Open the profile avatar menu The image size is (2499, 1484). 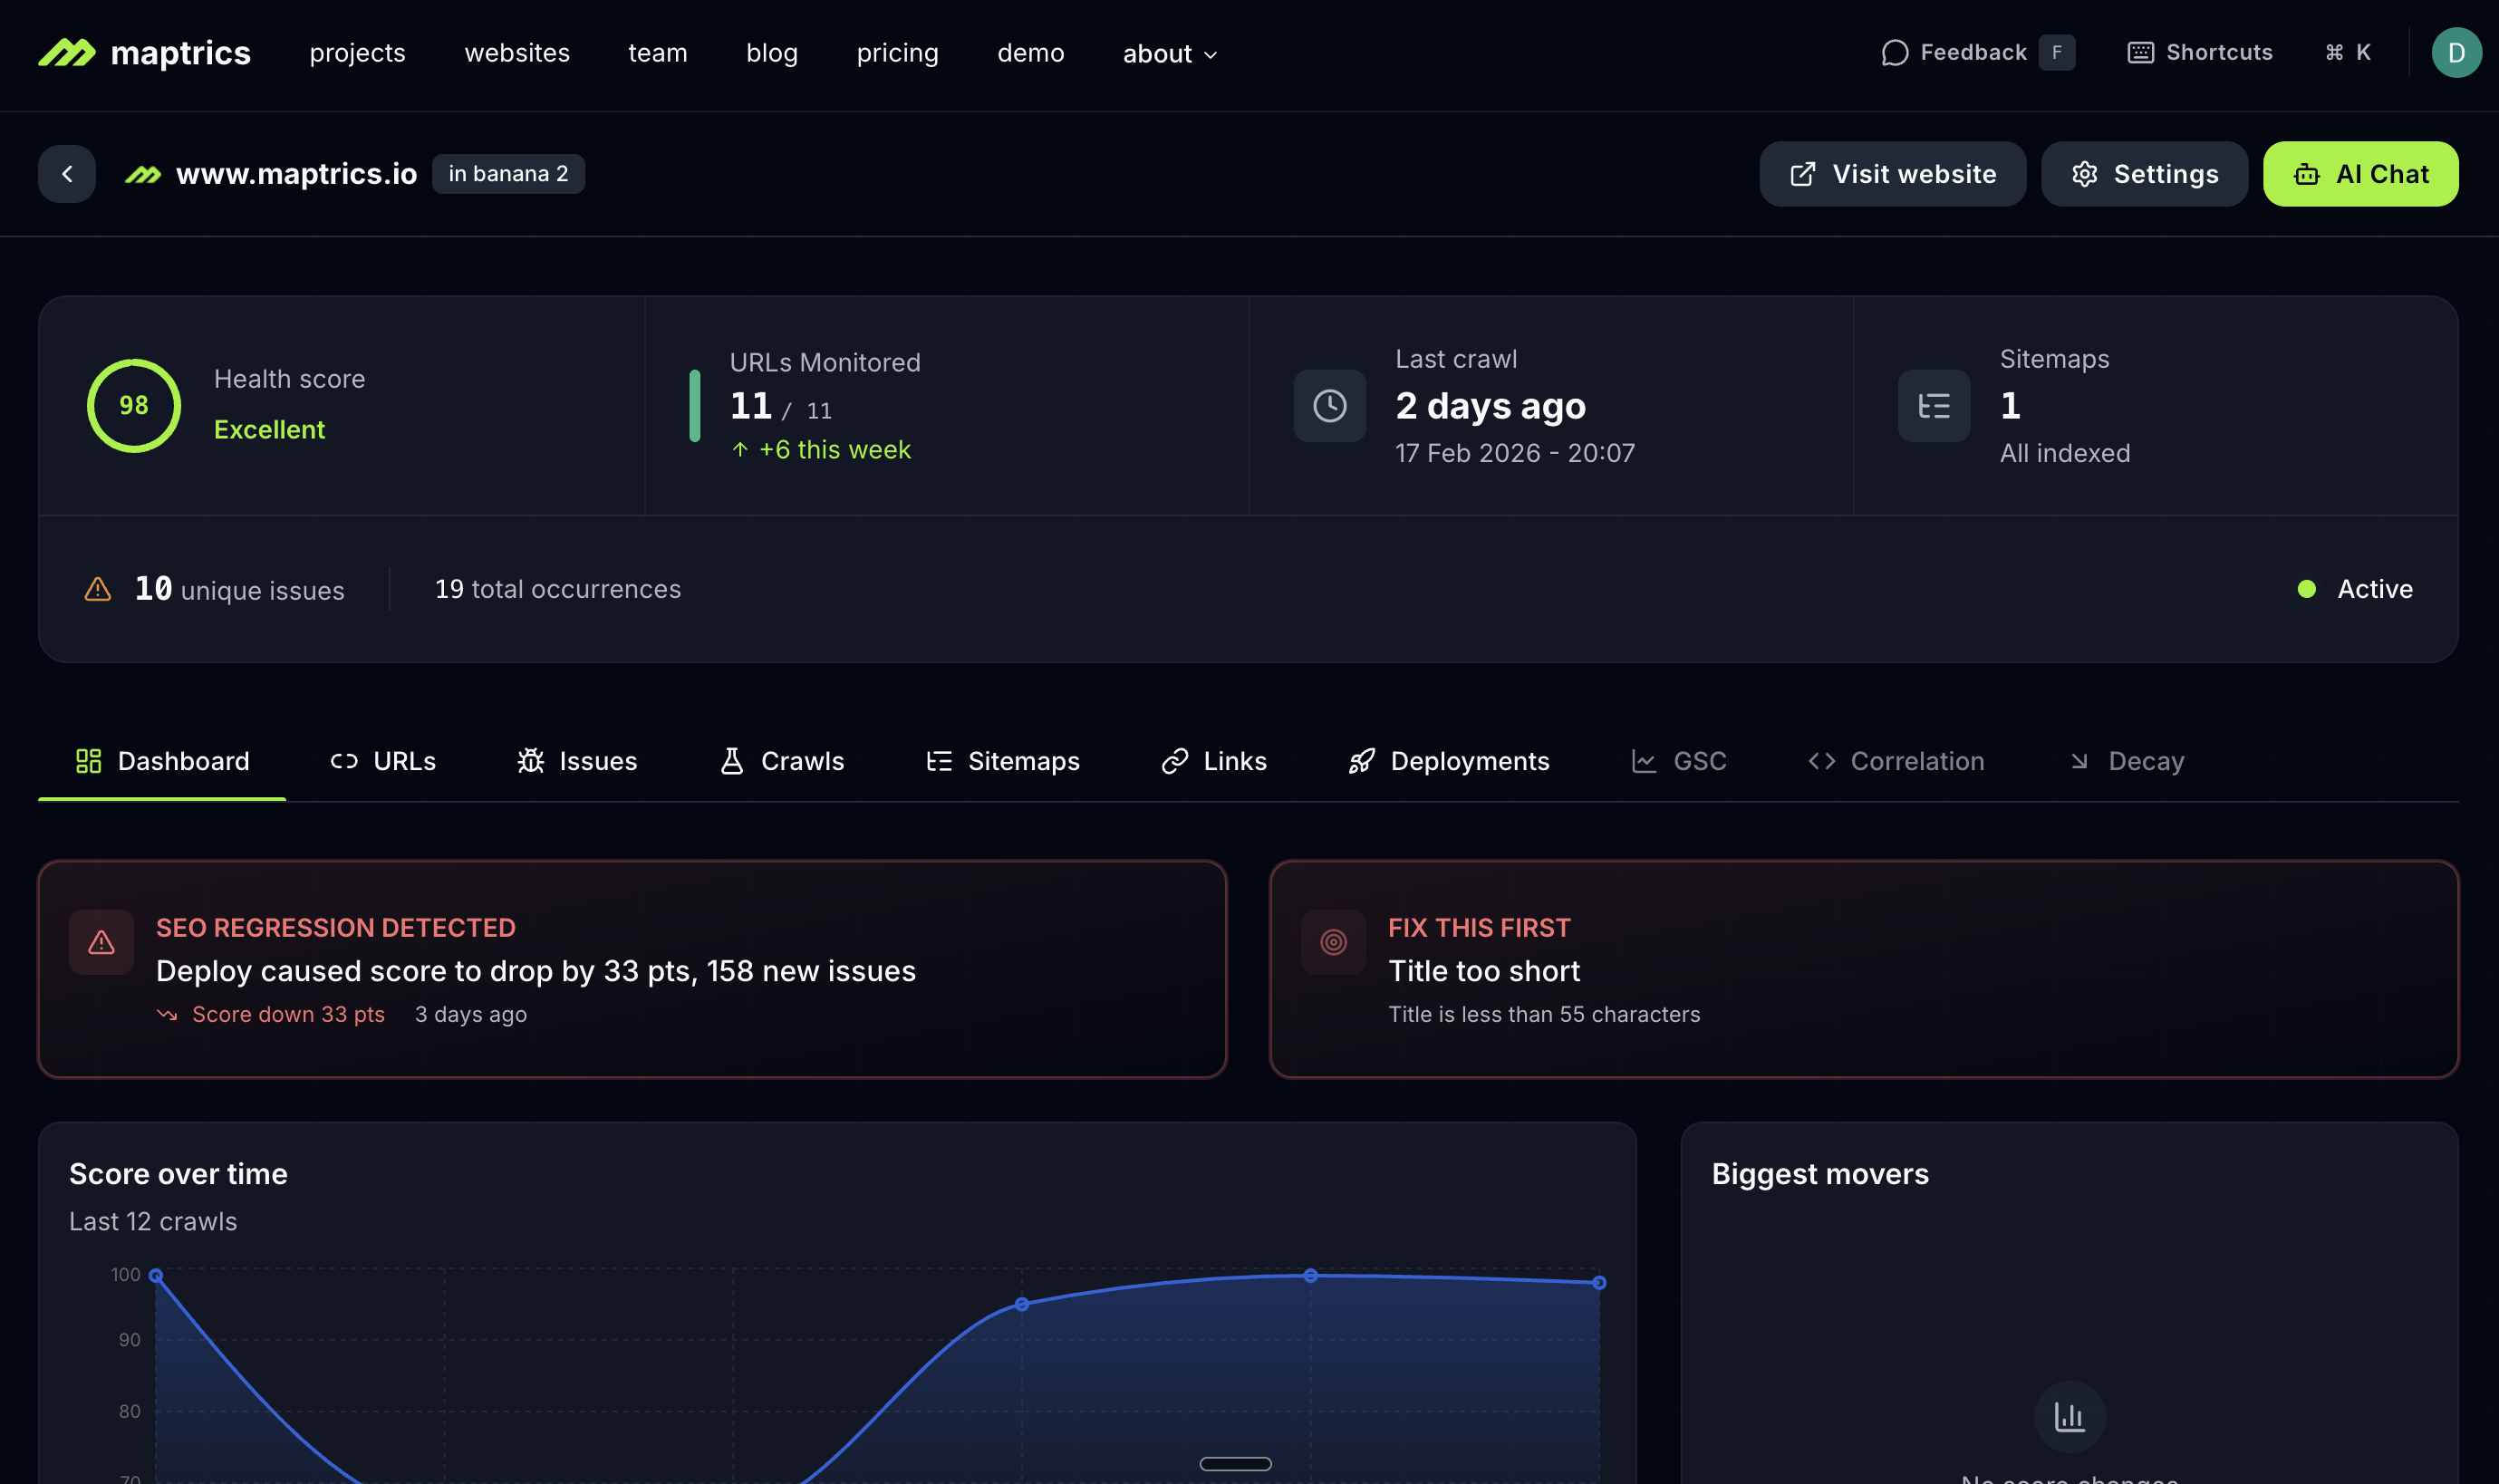click(x=2456, y=52)
